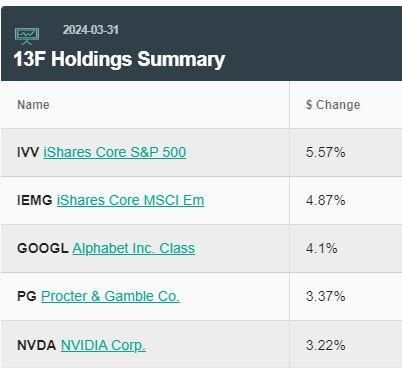Open the Procter & Gamble Co. link

click(110, 296)
